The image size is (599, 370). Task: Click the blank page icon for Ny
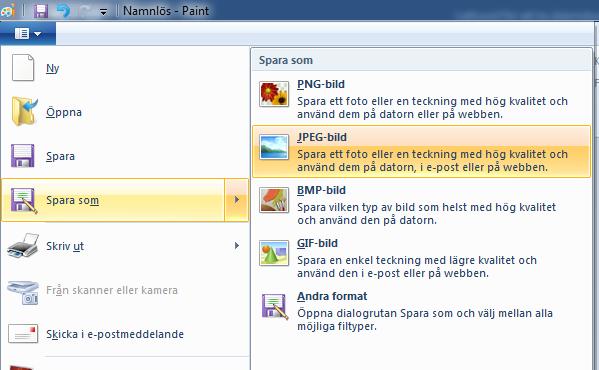[23, 68]
